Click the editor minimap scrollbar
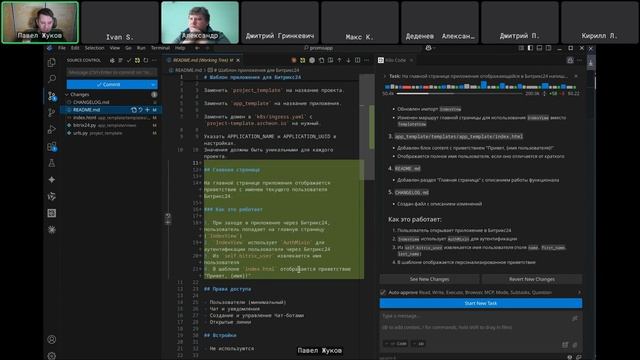The image size is (640, 360). pos(367,127)
